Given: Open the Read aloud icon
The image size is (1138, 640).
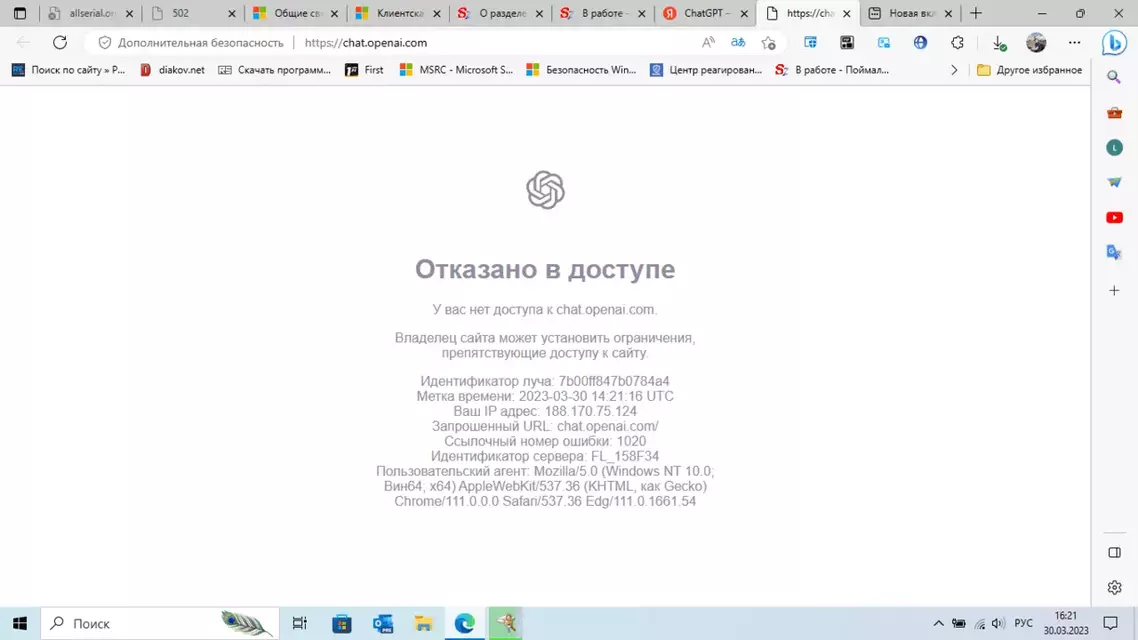Looking at the screenshot, I should (x=708, y=43).
